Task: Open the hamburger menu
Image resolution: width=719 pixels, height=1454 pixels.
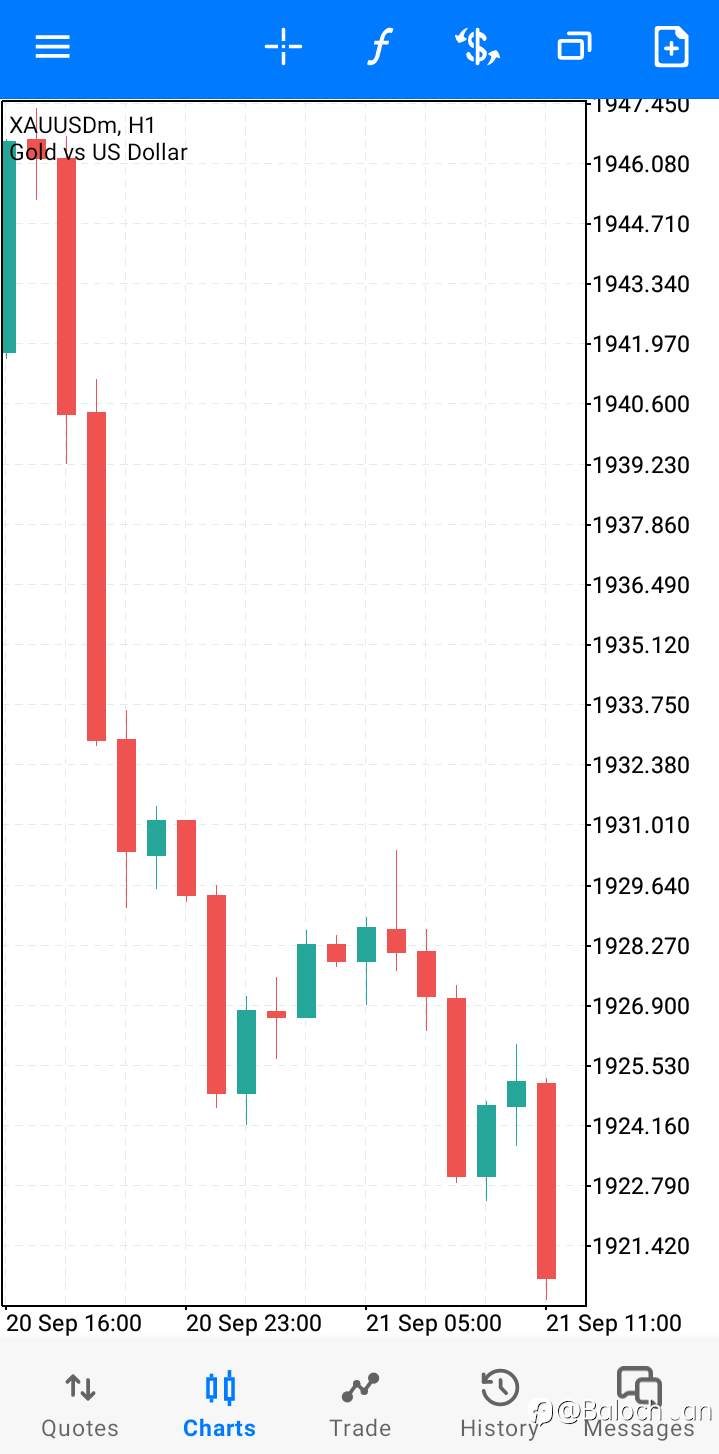Action: (x=53, y=47)
